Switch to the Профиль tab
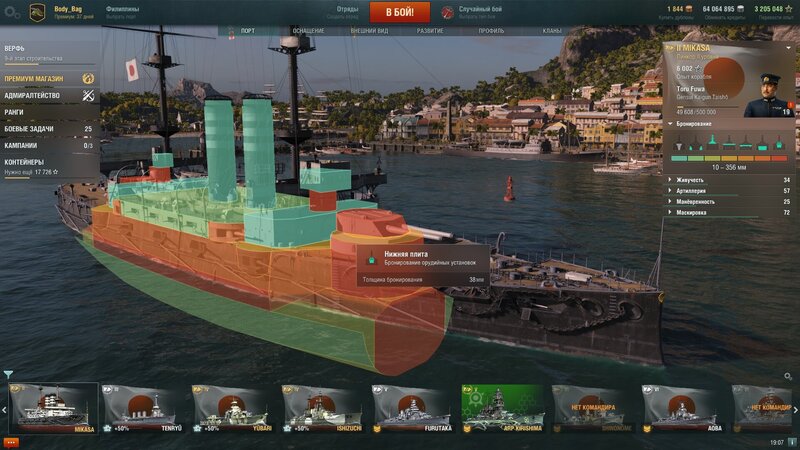This screenshot has height=450, width=800. pos(491,31)
